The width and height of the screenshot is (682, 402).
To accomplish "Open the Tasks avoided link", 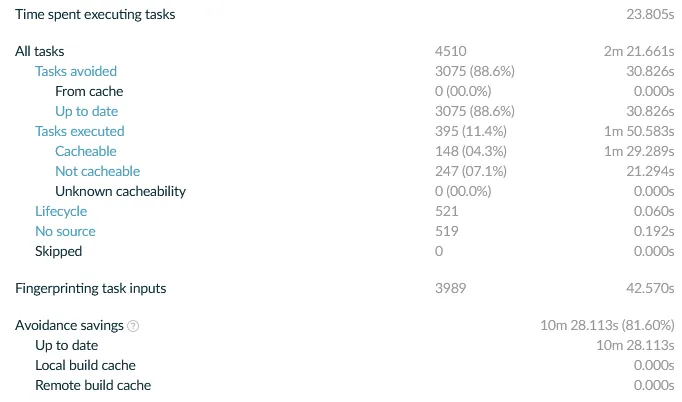I will coord(76,71).
